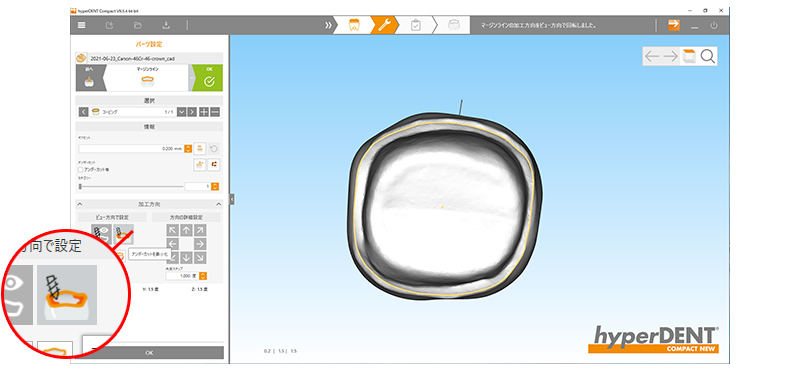Image resolution: width=800 pixels, height=372 pixels.
Task: Open the hamburger menu in the top bar
Action: click(82, 25)
